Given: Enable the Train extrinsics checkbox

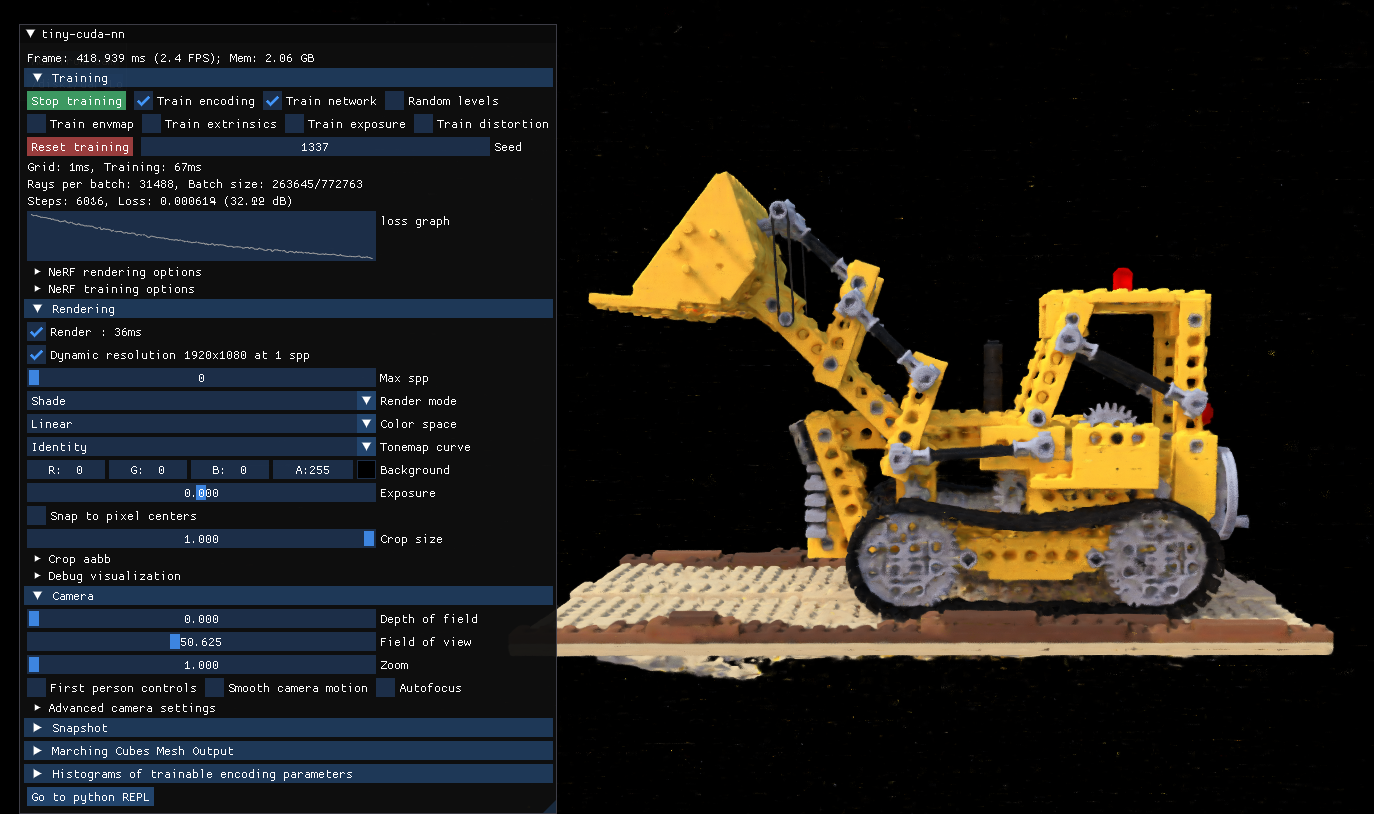Looking at the screenshot, I should (x=152, y=124).
